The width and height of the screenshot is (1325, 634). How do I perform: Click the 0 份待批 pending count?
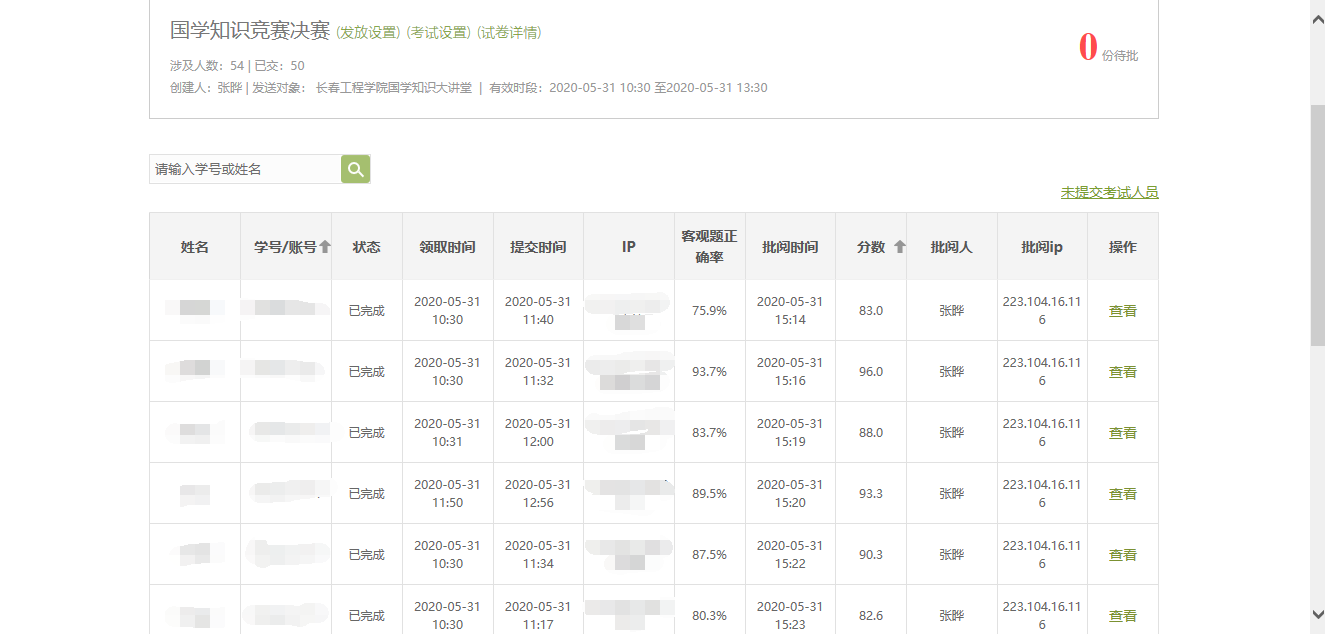tap(1088, 48)
